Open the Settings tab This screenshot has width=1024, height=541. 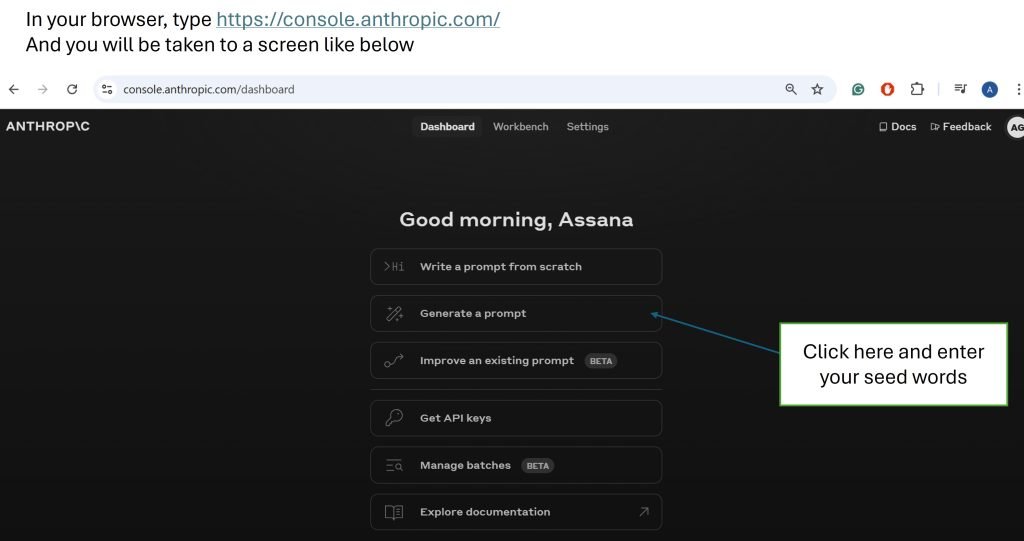tap(587, 127)
